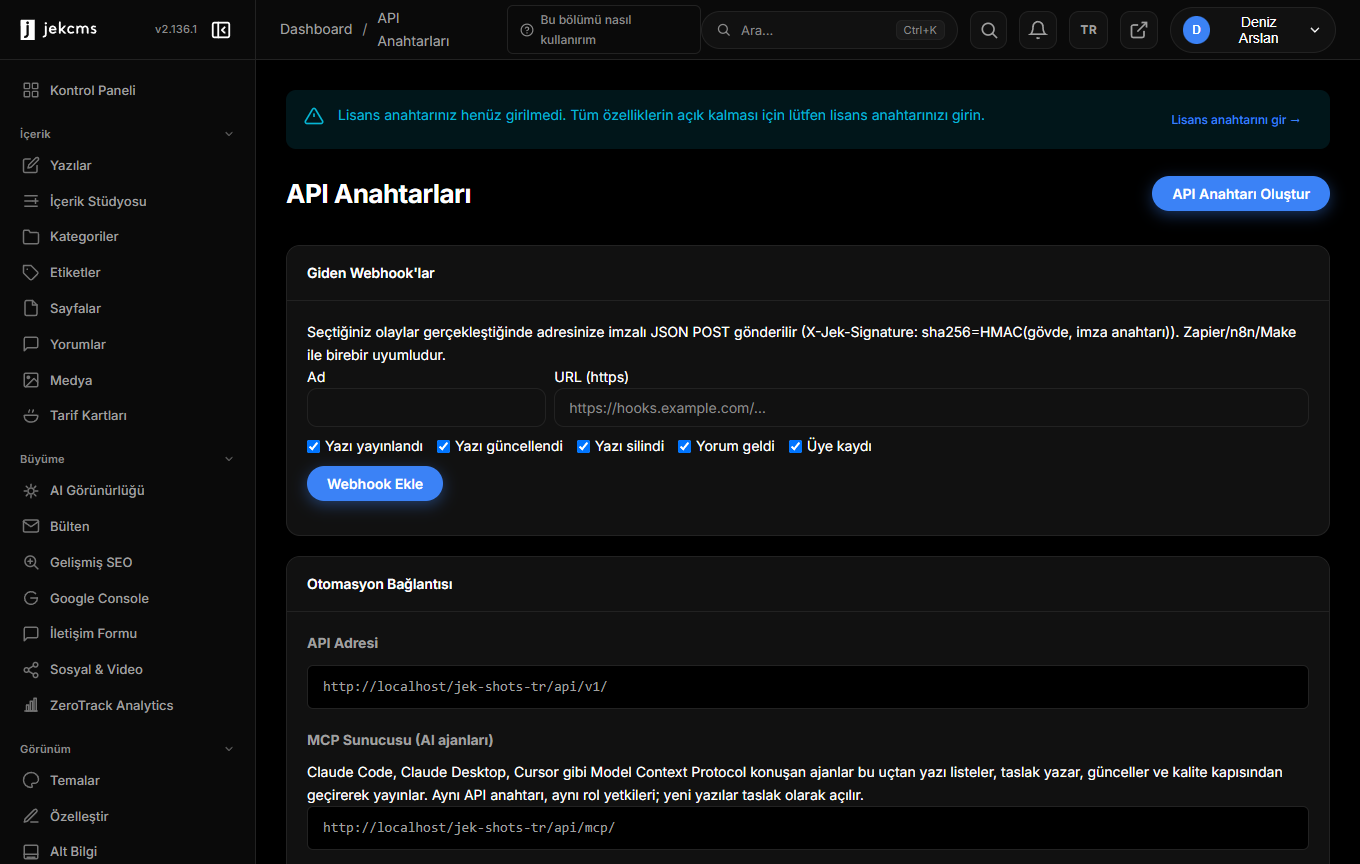The image size is (1360, 864).
Task: Click the Yazılar pencil icon
Action: [x=31, y=165]
